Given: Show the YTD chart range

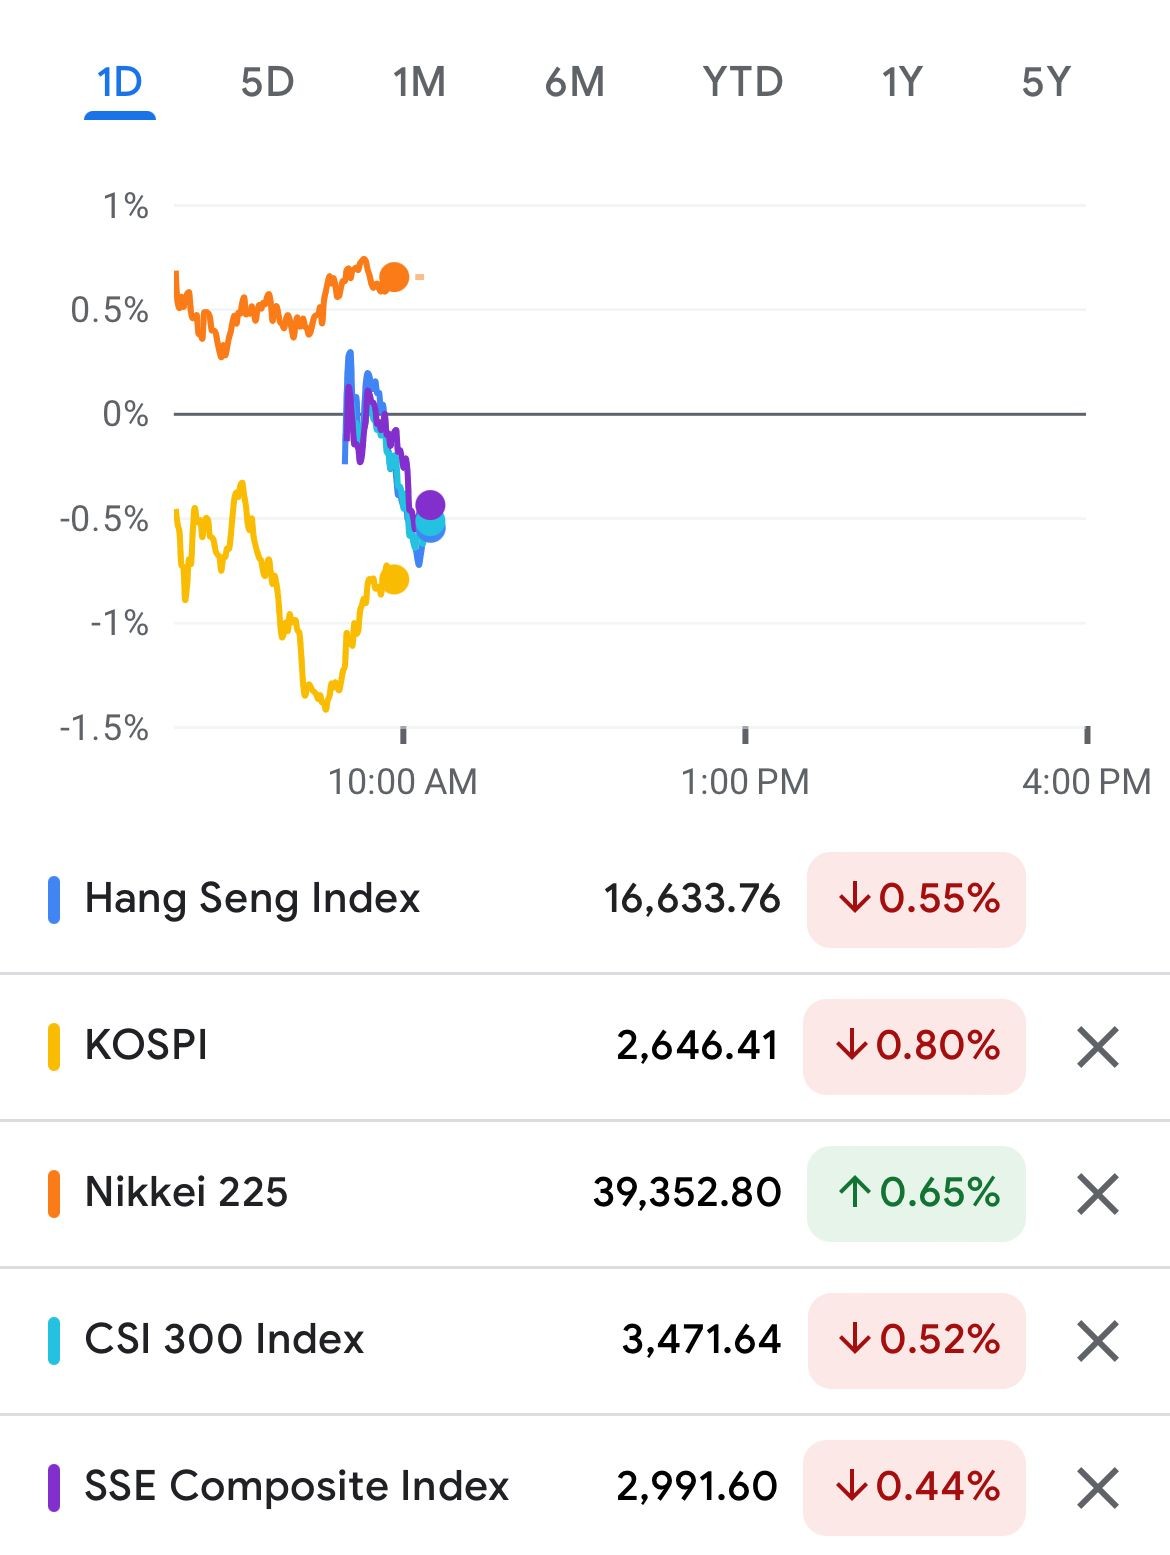Looking at the screenshot, I should point(742,82).
